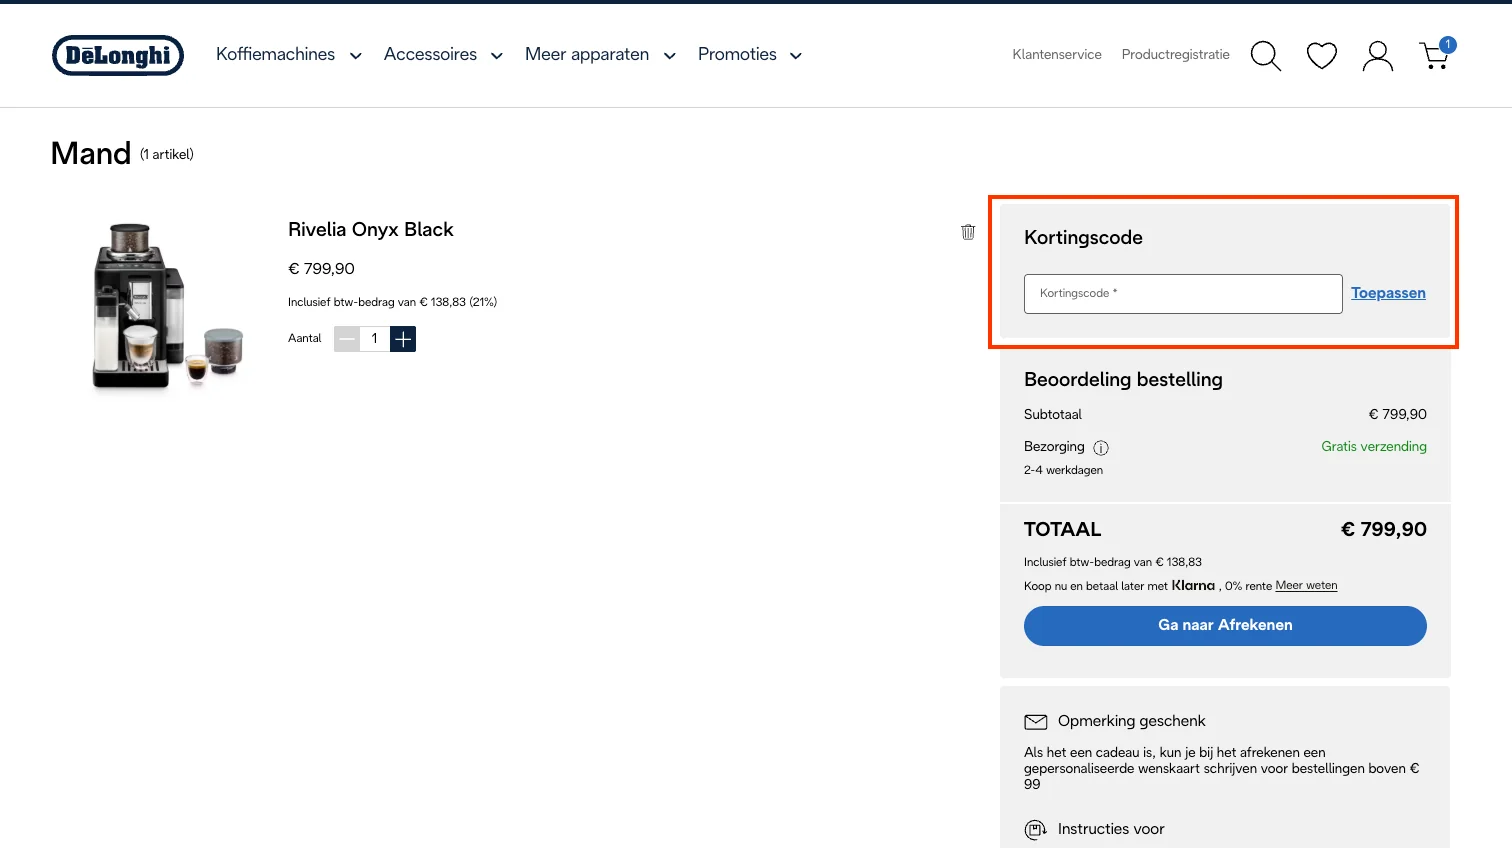This screenshot has width=1512, height=848.
Task: Click the Rivelia coffee machine thumbnail
Action: (168, 306)
